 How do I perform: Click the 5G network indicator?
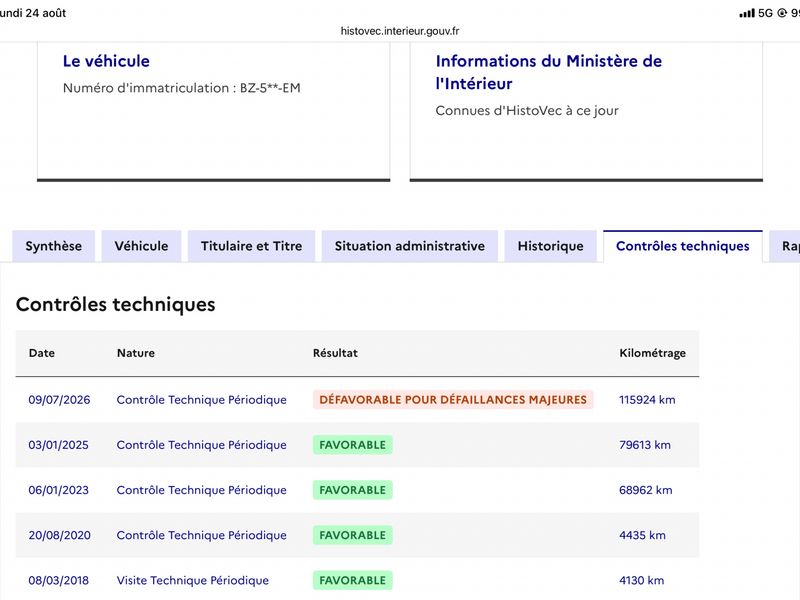765,13
